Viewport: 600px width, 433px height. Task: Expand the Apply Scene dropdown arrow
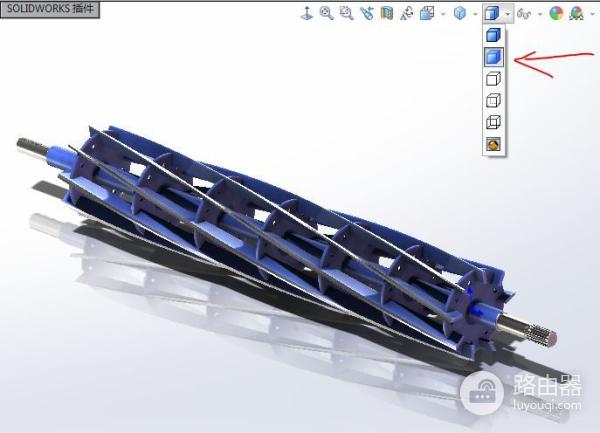pos(591,13)
